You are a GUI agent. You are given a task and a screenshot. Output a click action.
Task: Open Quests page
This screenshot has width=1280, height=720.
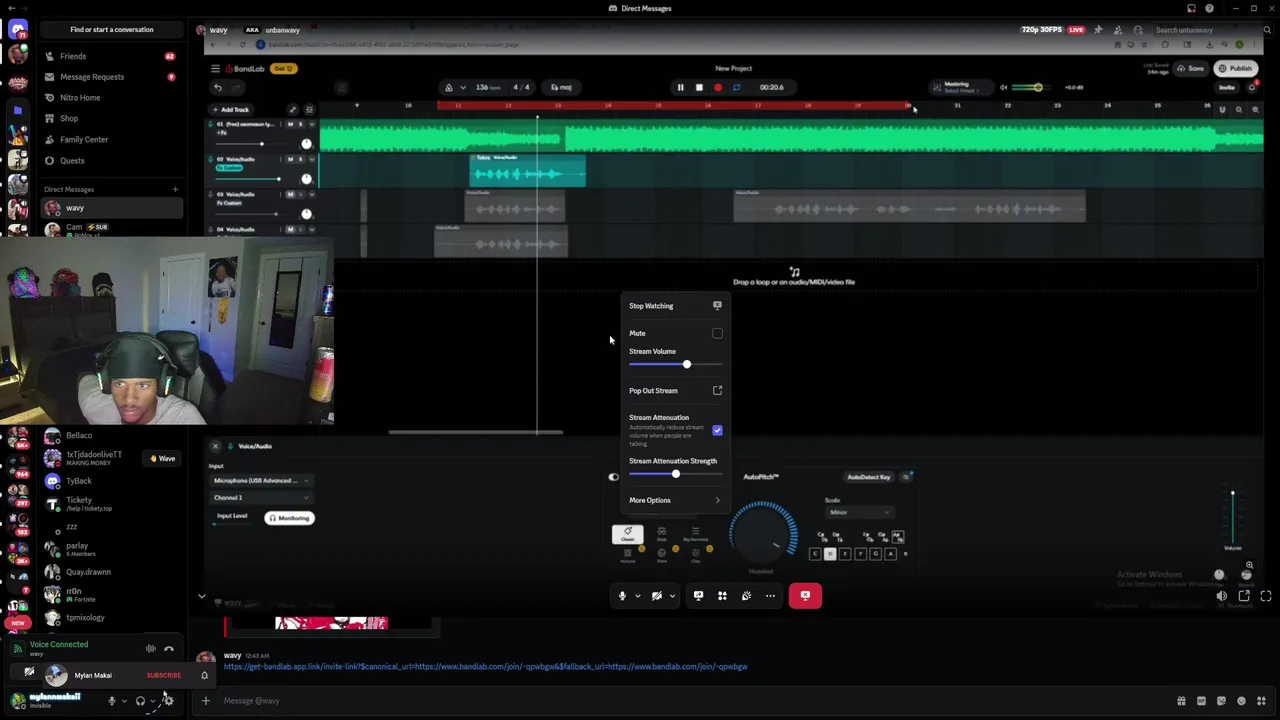coord(112,160)
